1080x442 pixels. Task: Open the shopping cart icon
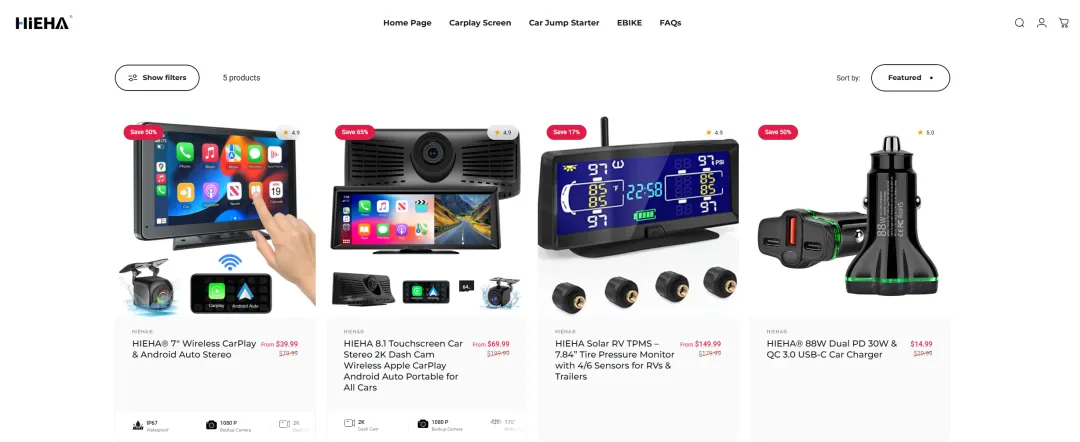(x=1063, y=23)
